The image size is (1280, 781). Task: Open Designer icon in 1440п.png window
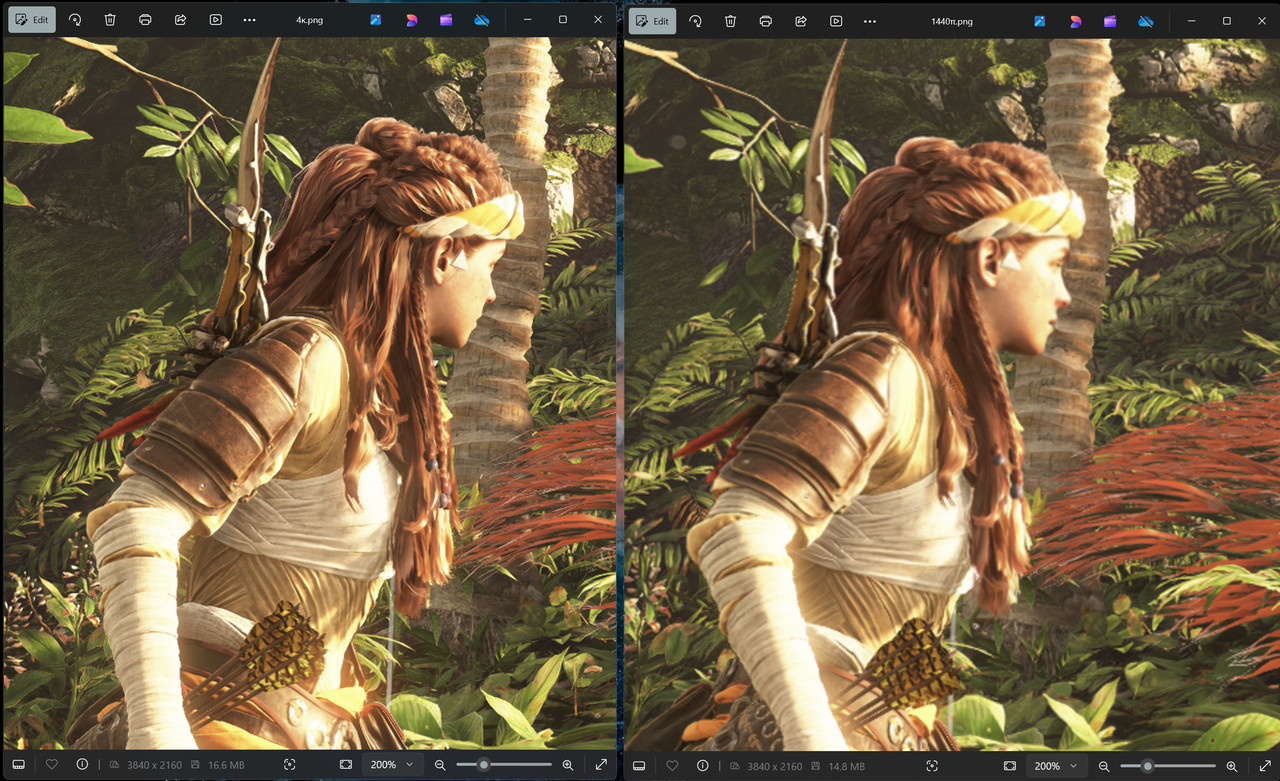click(x=1075, y=21)
